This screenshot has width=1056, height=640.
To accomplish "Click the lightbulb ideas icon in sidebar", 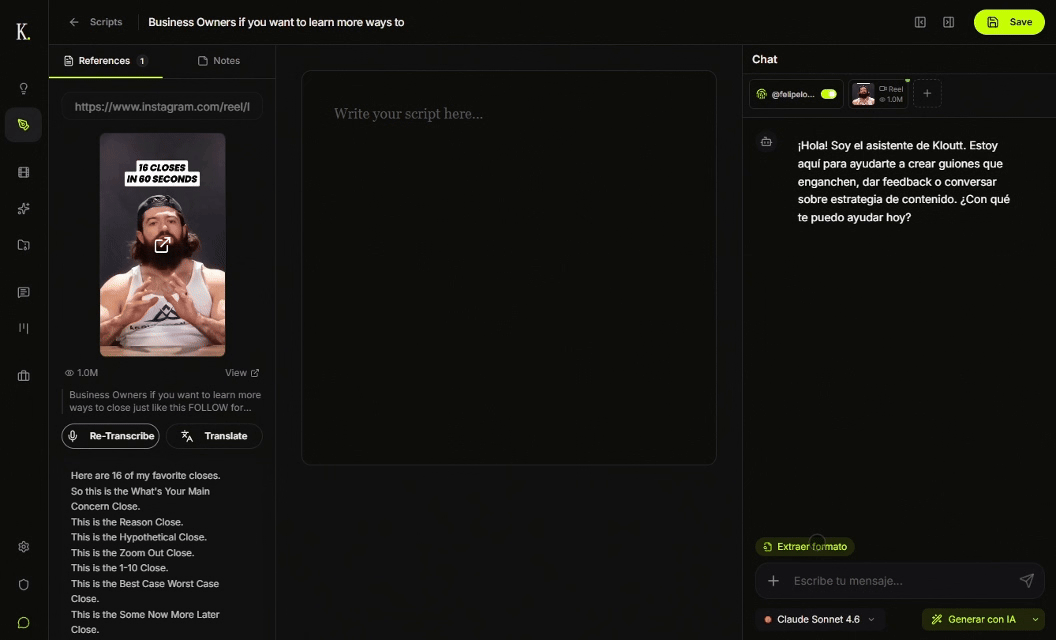I will click(24, 88).
